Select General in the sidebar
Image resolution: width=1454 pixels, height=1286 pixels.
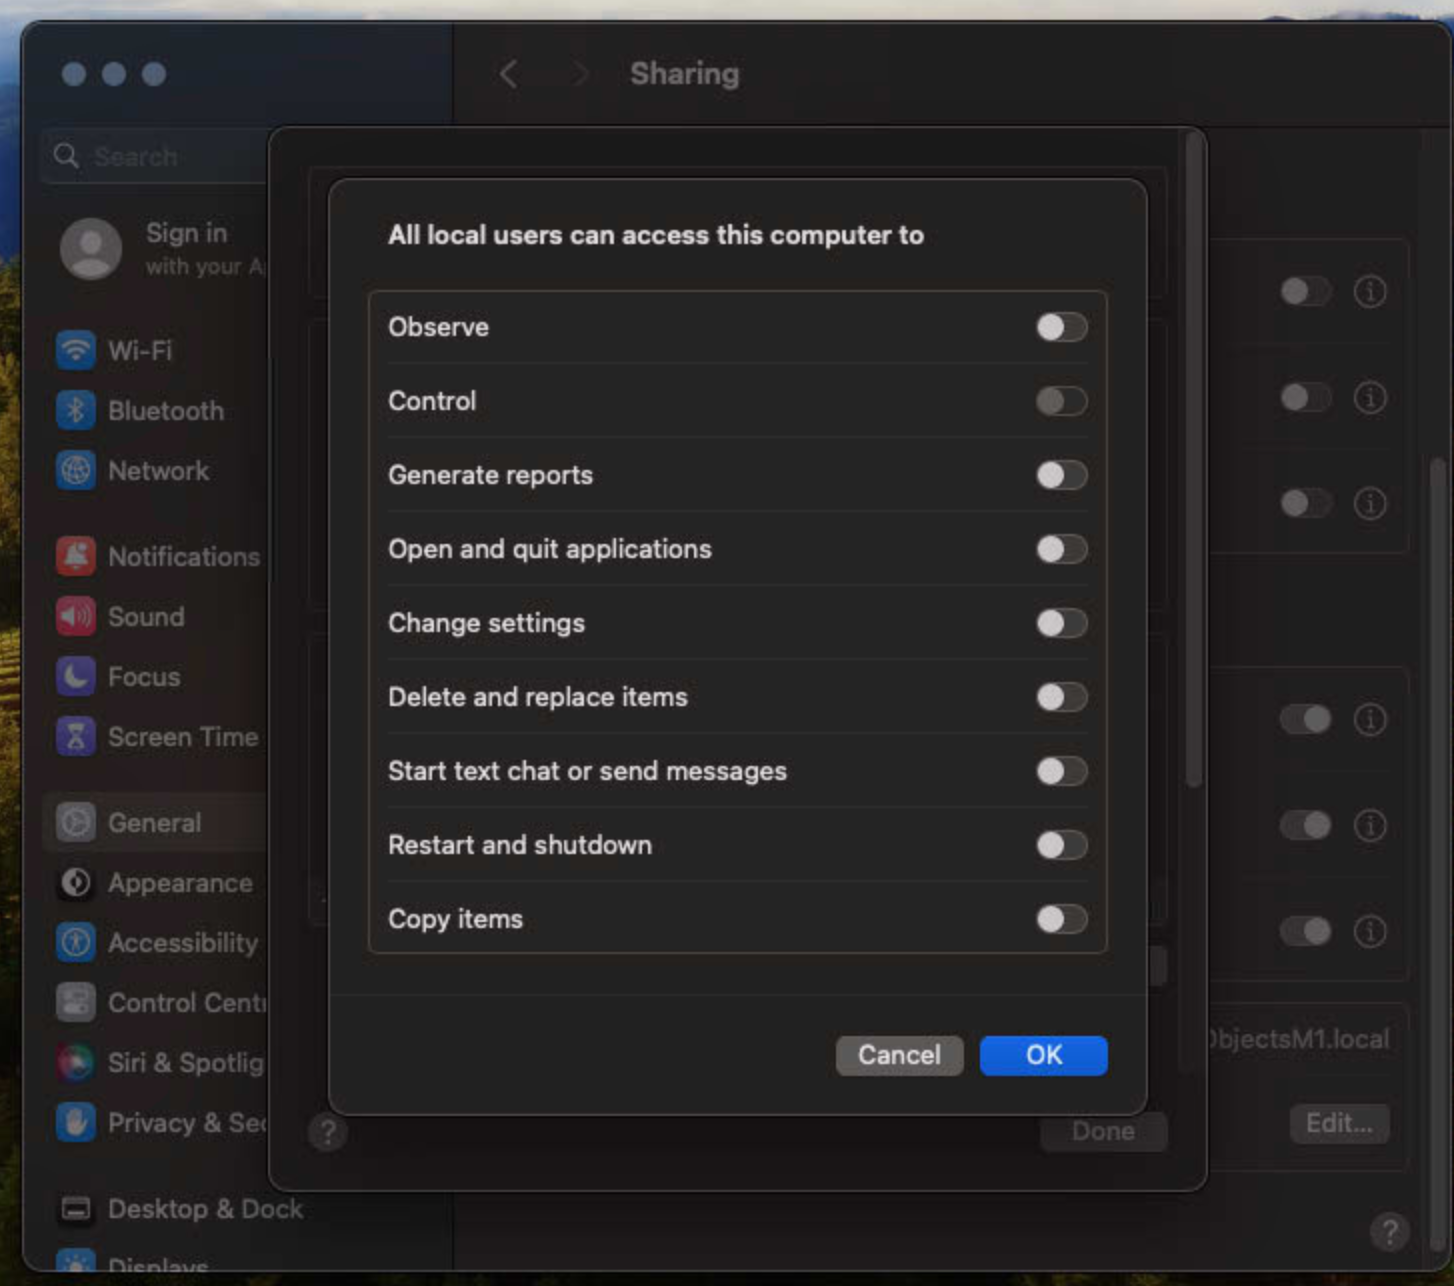pyautogui.click(x=155, y=823)
